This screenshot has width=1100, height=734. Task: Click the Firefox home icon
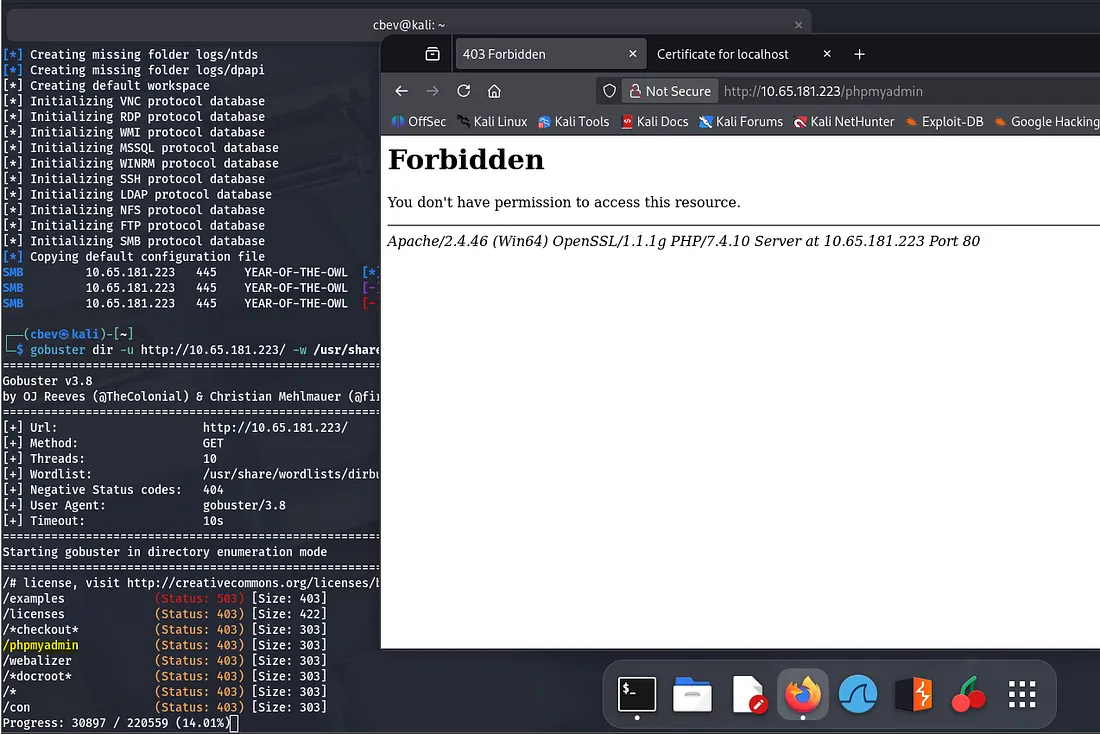click(494, 91)
